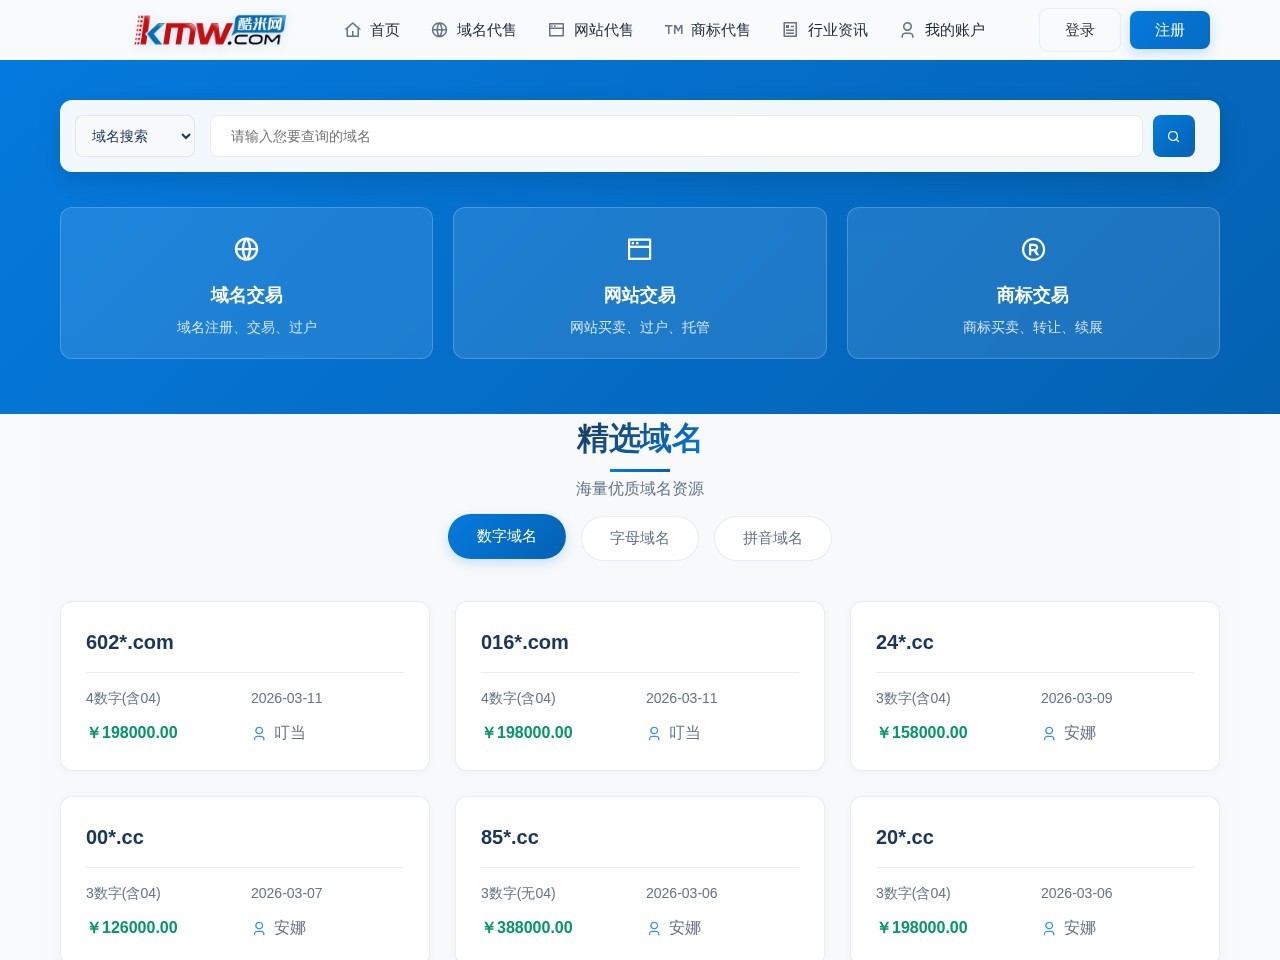Switch to the 字母域名 filter tab
This screenshot has height=960, width=1280.
[640, 538]
